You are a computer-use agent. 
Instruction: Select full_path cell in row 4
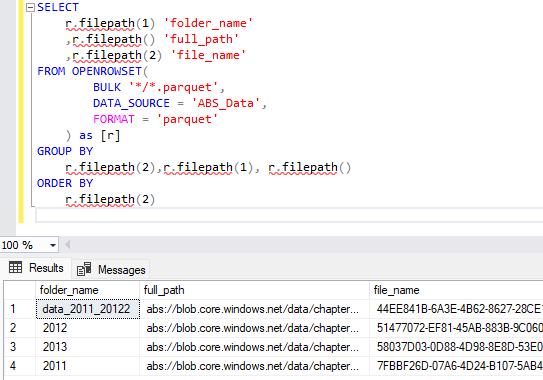(255, 366)
